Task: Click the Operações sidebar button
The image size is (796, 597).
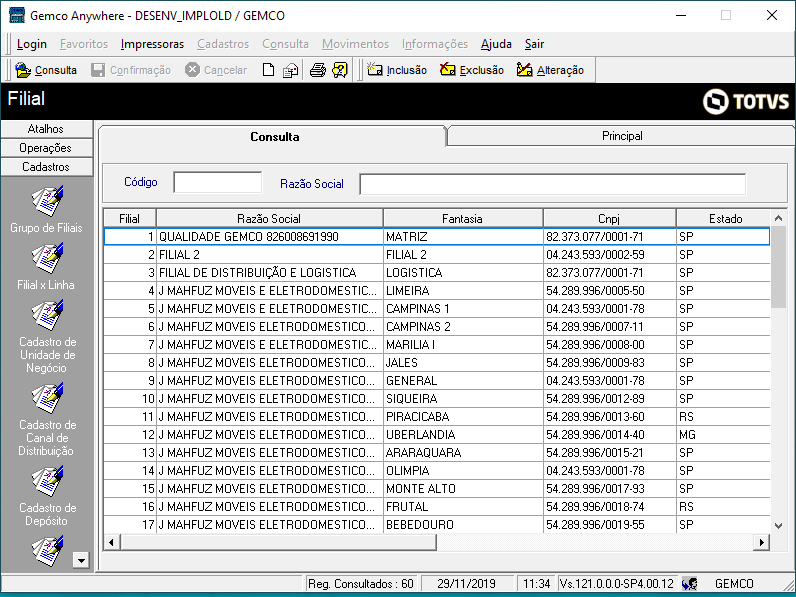Action: coord(46,148)
